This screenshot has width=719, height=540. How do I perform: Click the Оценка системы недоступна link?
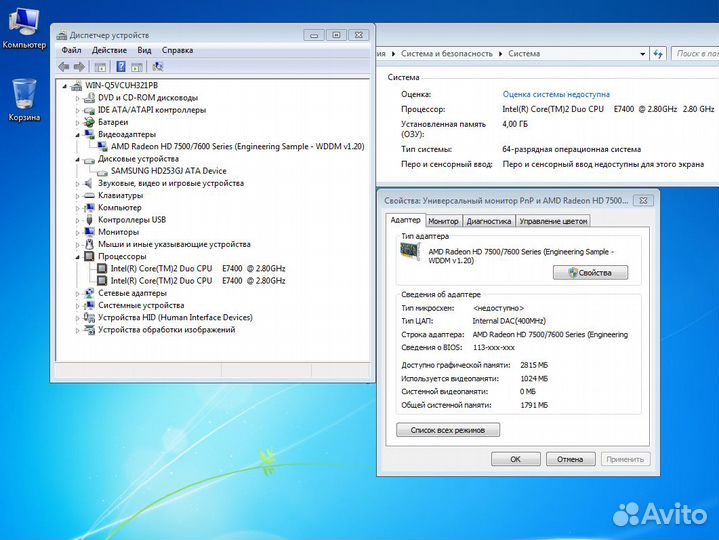556,94
